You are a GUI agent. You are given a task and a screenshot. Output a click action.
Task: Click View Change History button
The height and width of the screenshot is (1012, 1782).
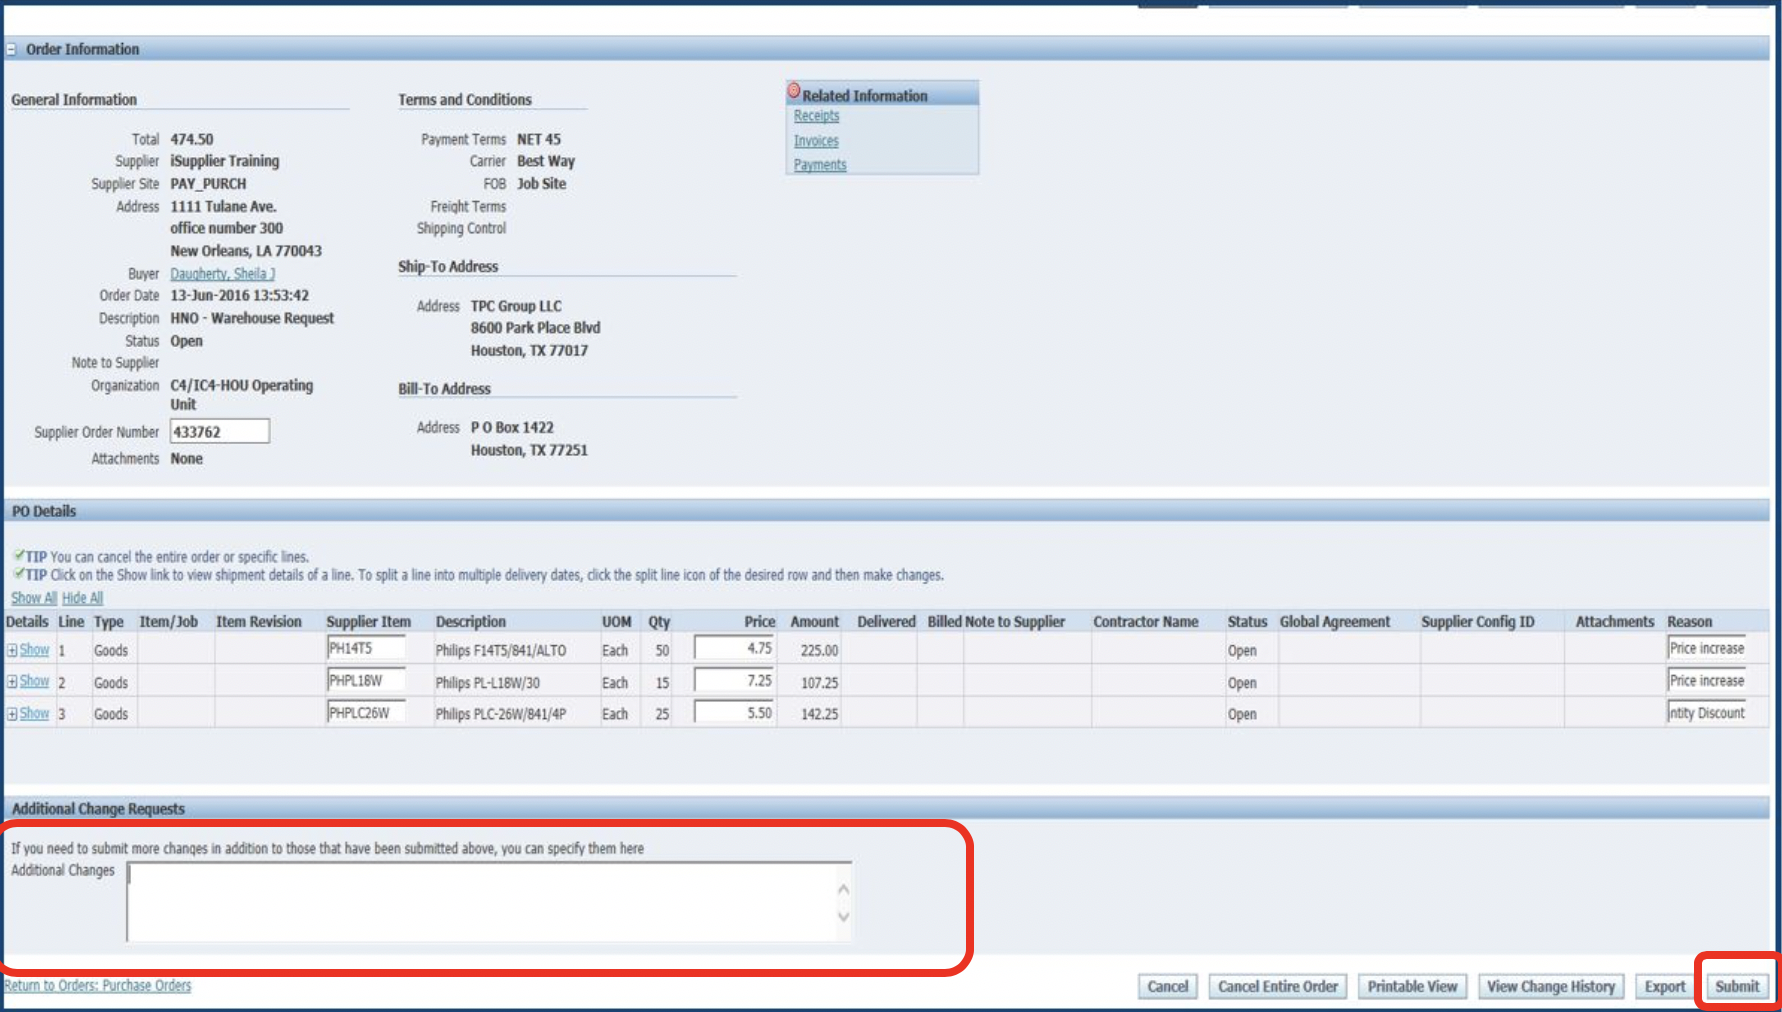[1550, 987]
